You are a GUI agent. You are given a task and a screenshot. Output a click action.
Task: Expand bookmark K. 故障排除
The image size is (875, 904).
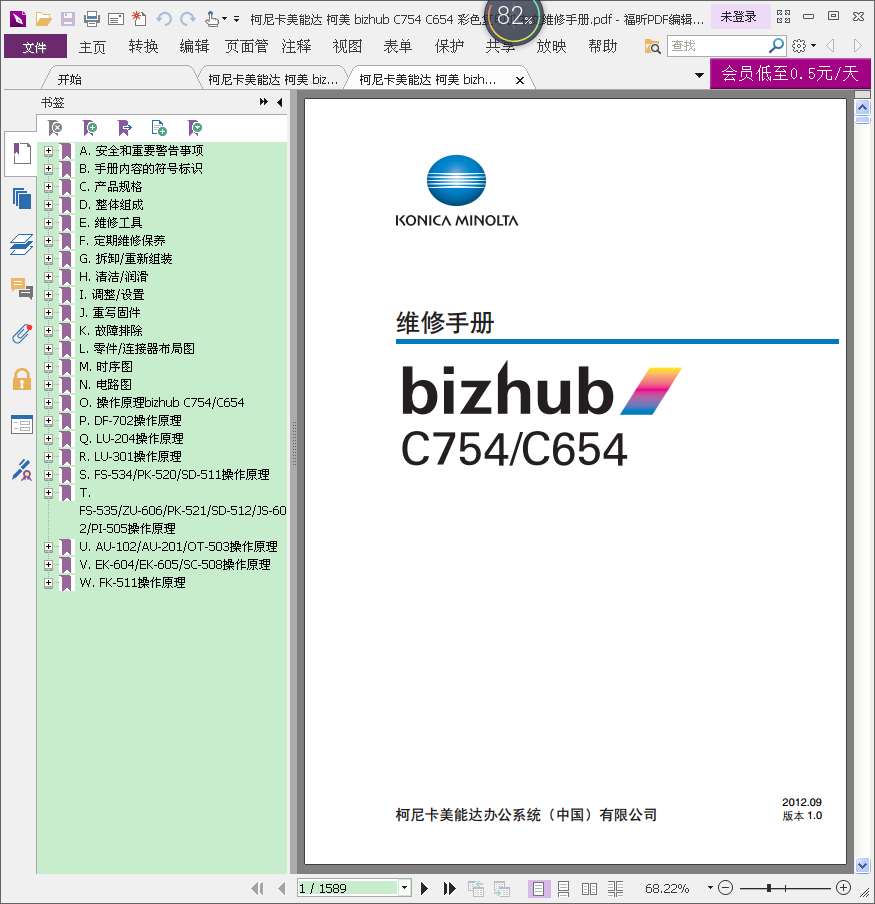tap(48, 331)
